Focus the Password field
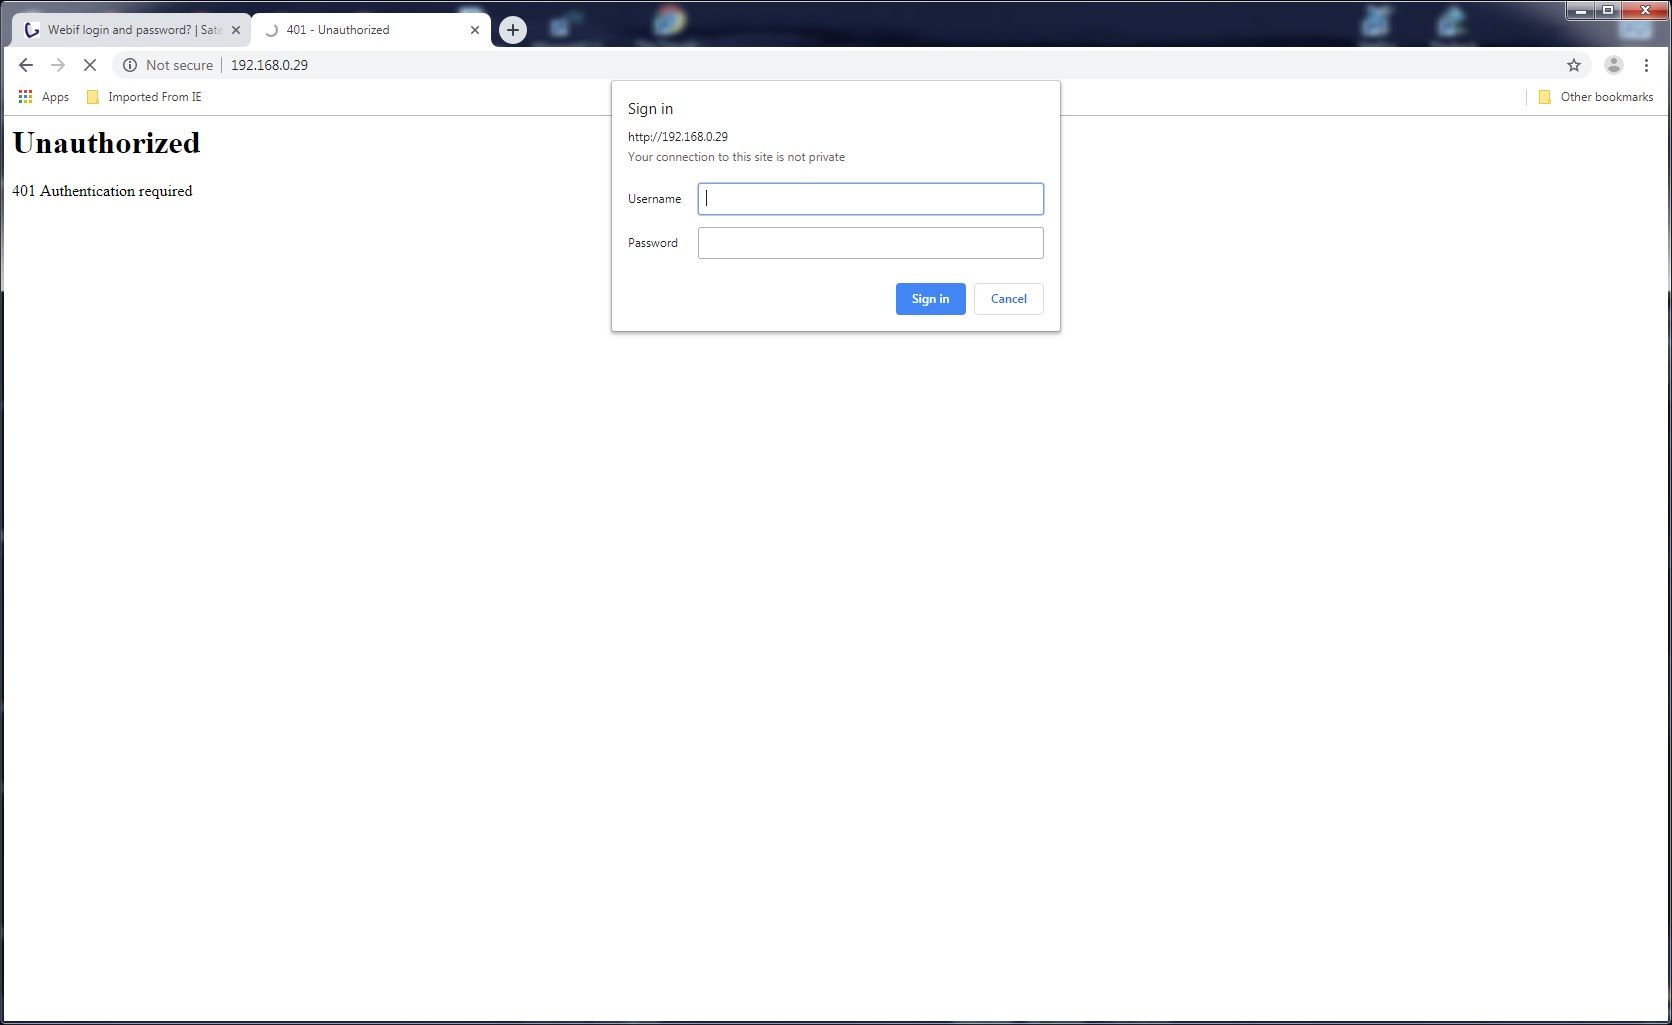 [871, 243]
